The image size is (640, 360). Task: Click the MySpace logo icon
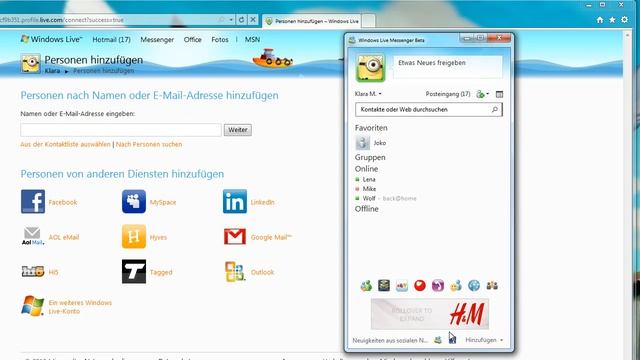(x=134, y=202)
